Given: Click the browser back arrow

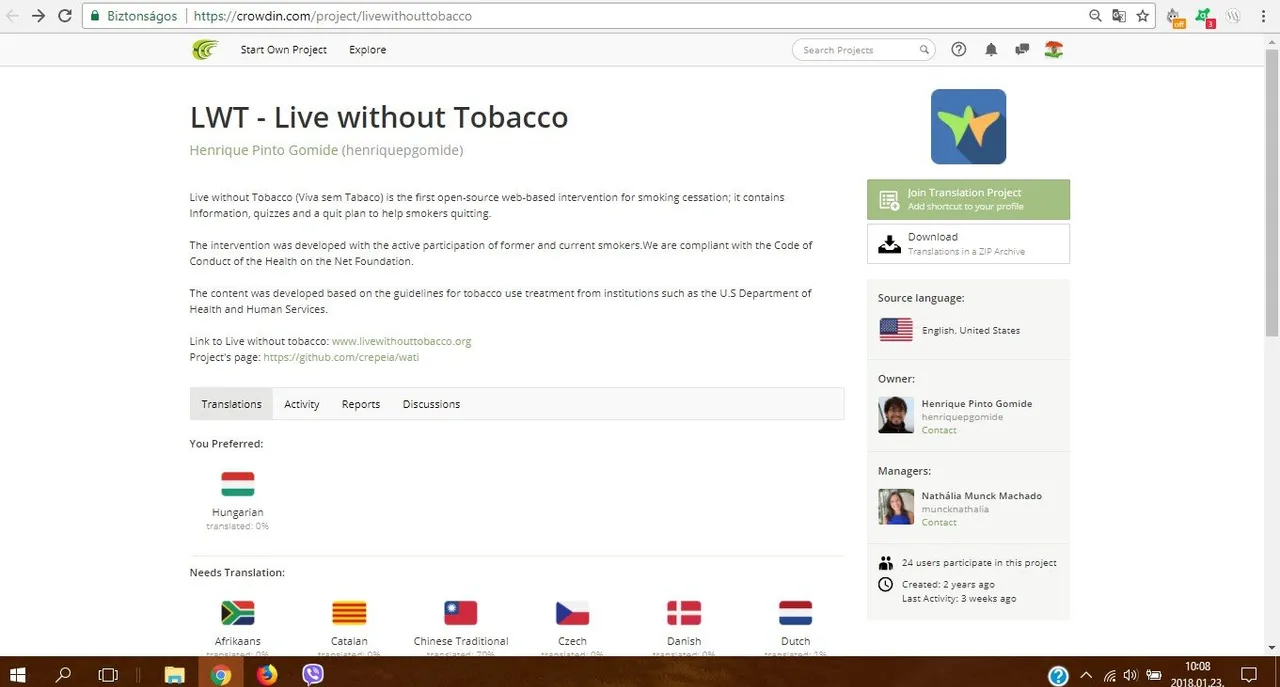Looking at the screenshot, I should click(13, 16).
